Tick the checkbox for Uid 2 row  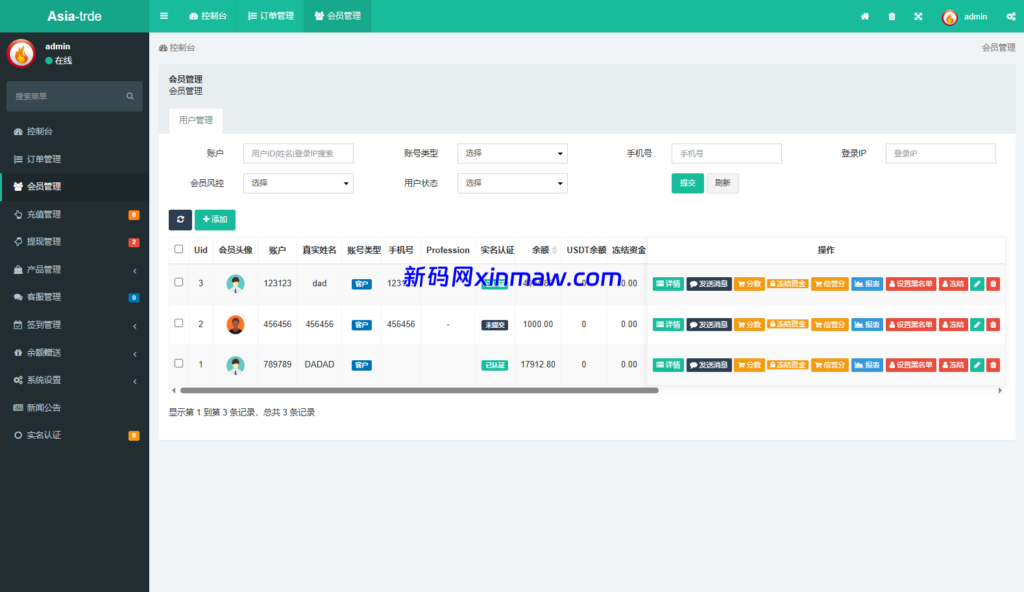tap(178, 323)
